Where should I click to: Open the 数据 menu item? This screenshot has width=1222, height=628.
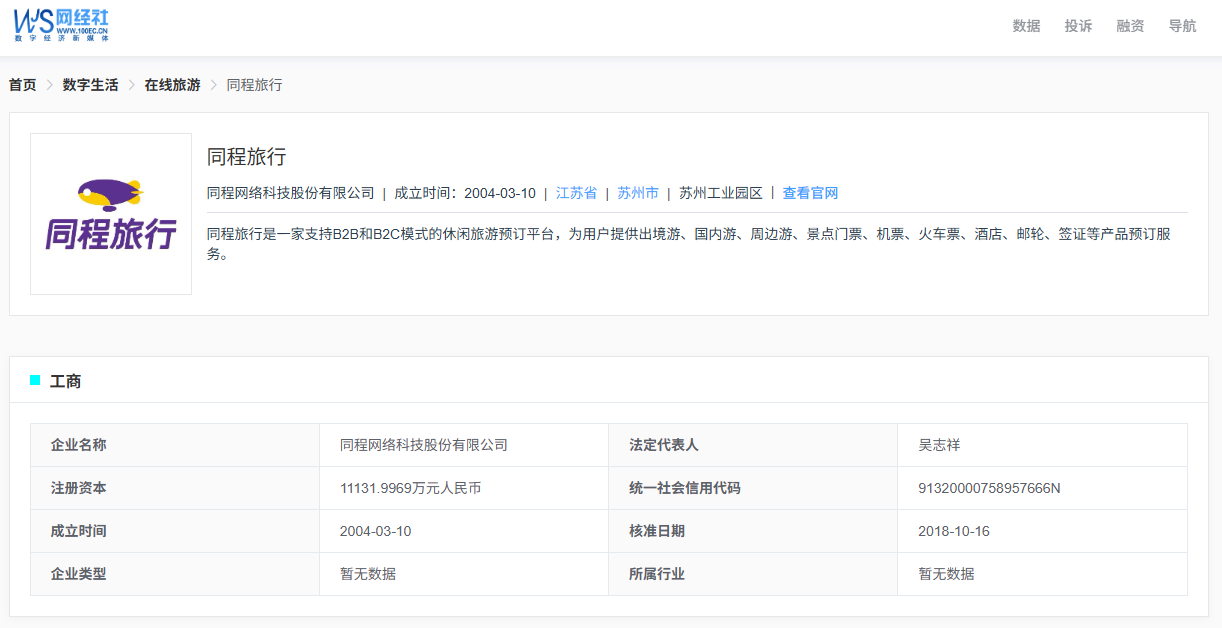(1026, 26)
